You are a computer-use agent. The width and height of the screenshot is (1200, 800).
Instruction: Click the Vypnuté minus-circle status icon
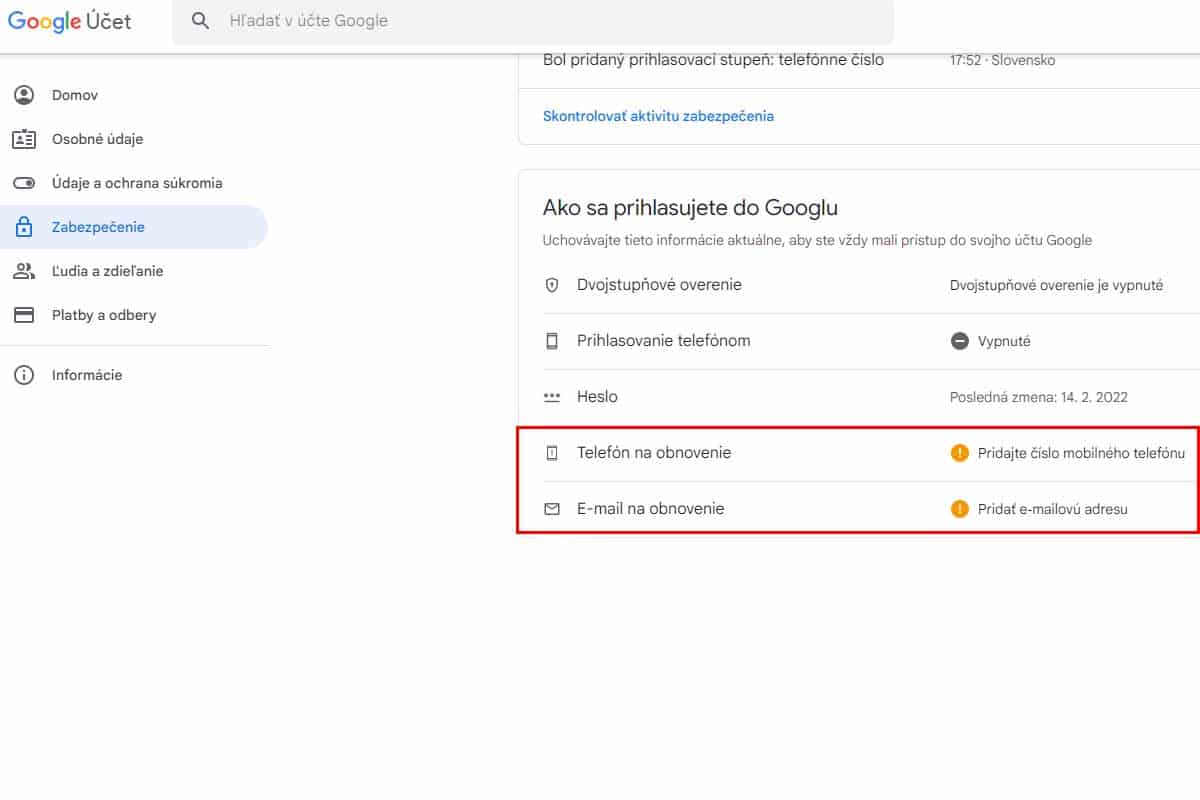point(960,341)
